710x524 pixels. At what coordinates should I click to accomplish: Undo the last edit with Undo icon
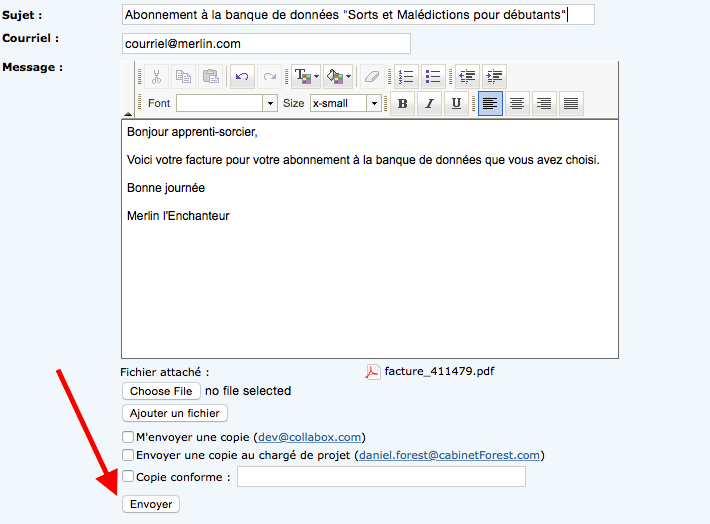click(242, 77)
